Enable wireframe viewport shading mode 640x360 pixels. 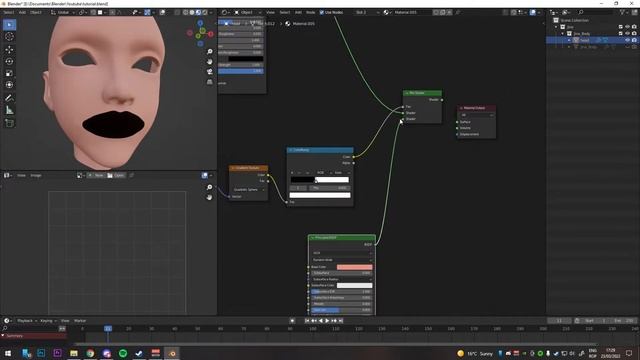tap(185, 13)
